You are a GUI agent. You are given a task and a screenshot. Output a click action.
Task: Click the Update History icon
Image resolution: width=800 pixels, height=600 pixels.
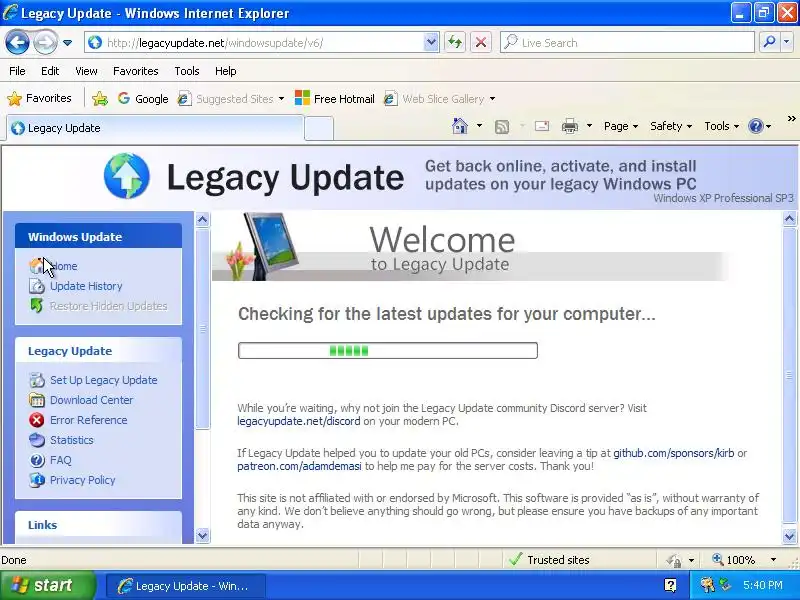(37, 286)
